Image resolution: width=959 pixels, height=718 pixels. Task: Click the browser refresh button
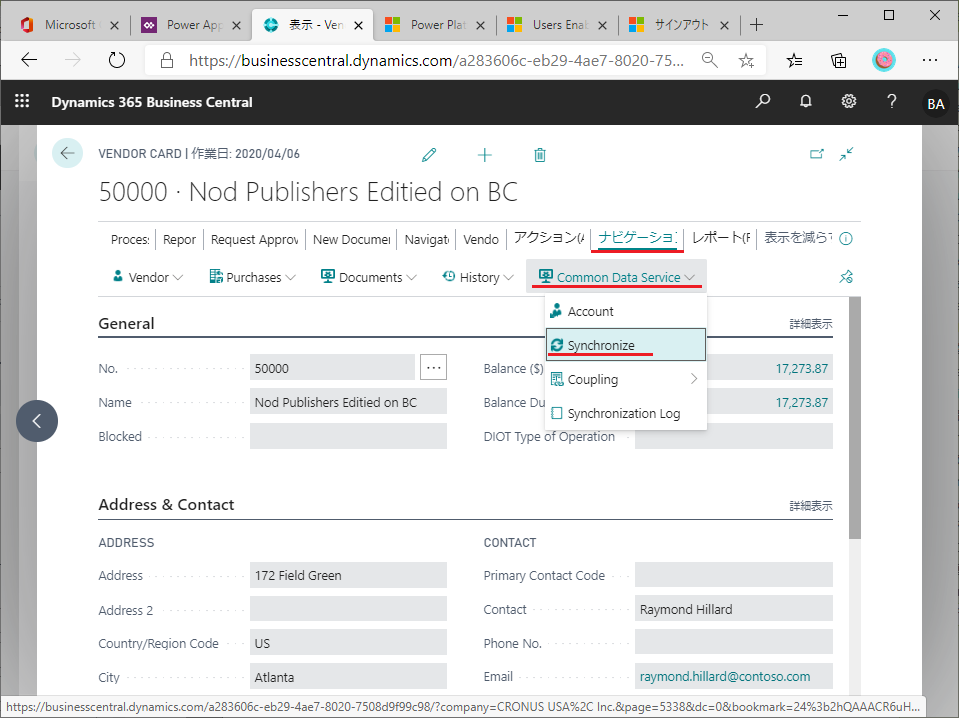(116, 60)
